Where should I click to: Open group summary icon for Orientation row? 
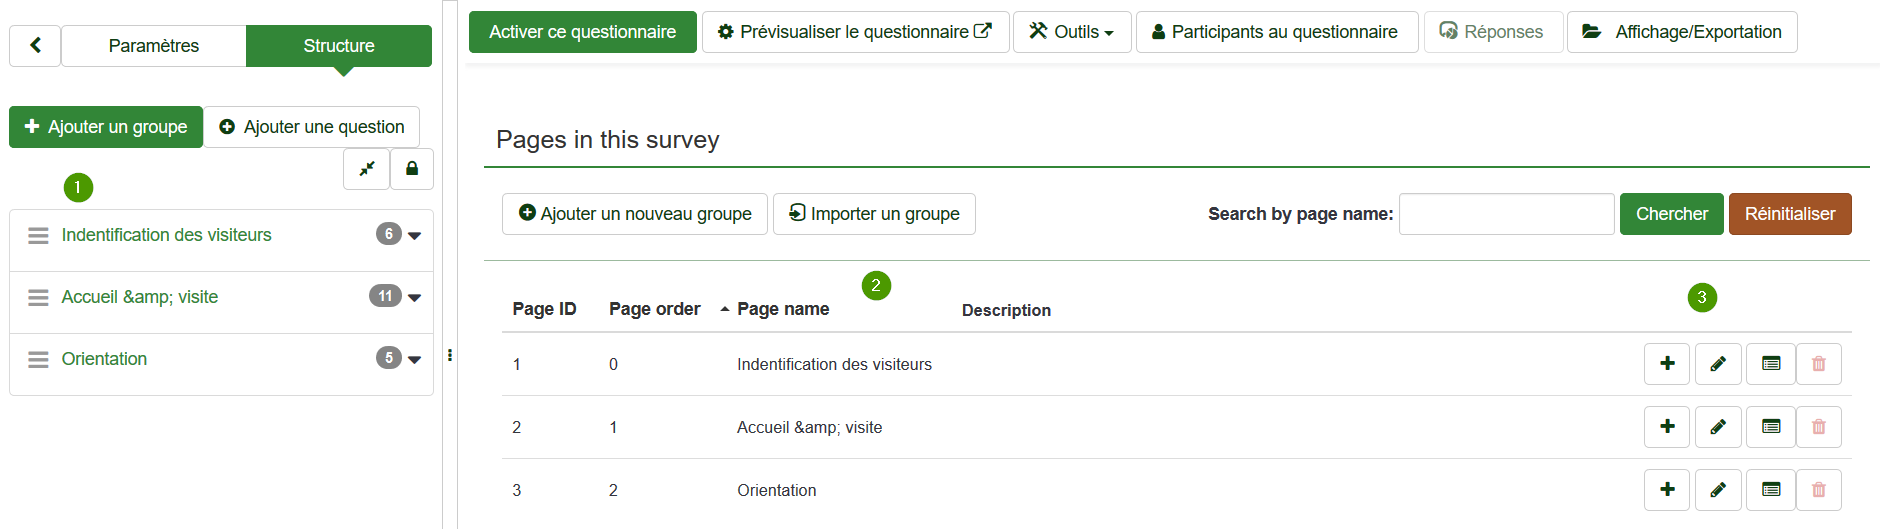1770,490
